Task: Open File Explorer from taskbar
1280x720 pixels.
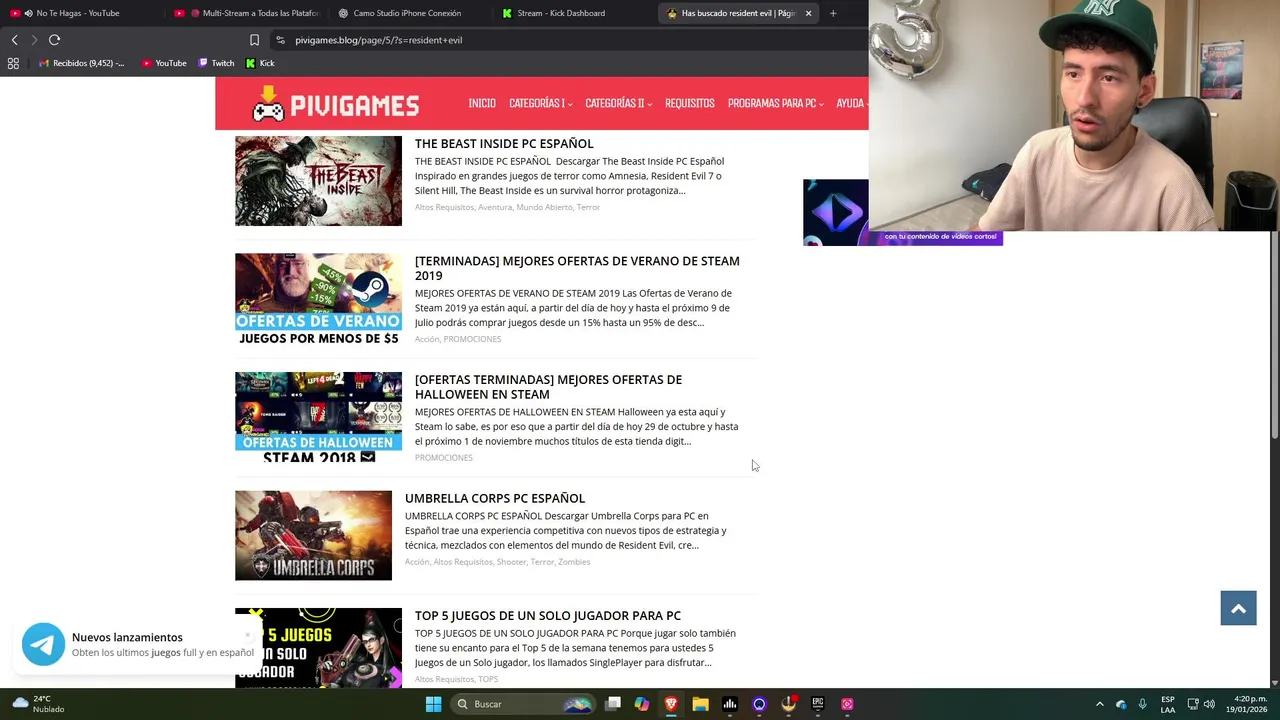Action: [x=700, y=704]
